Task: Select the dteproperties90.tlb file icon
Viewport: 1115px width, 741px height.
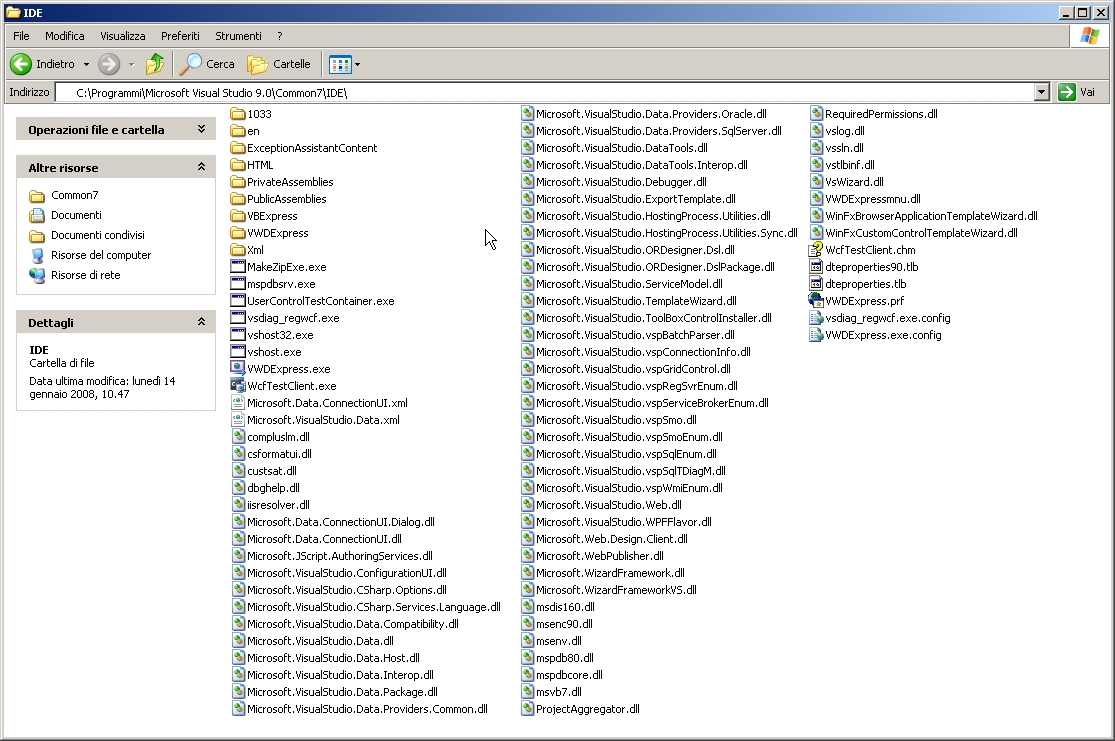Action: [816, 267]
